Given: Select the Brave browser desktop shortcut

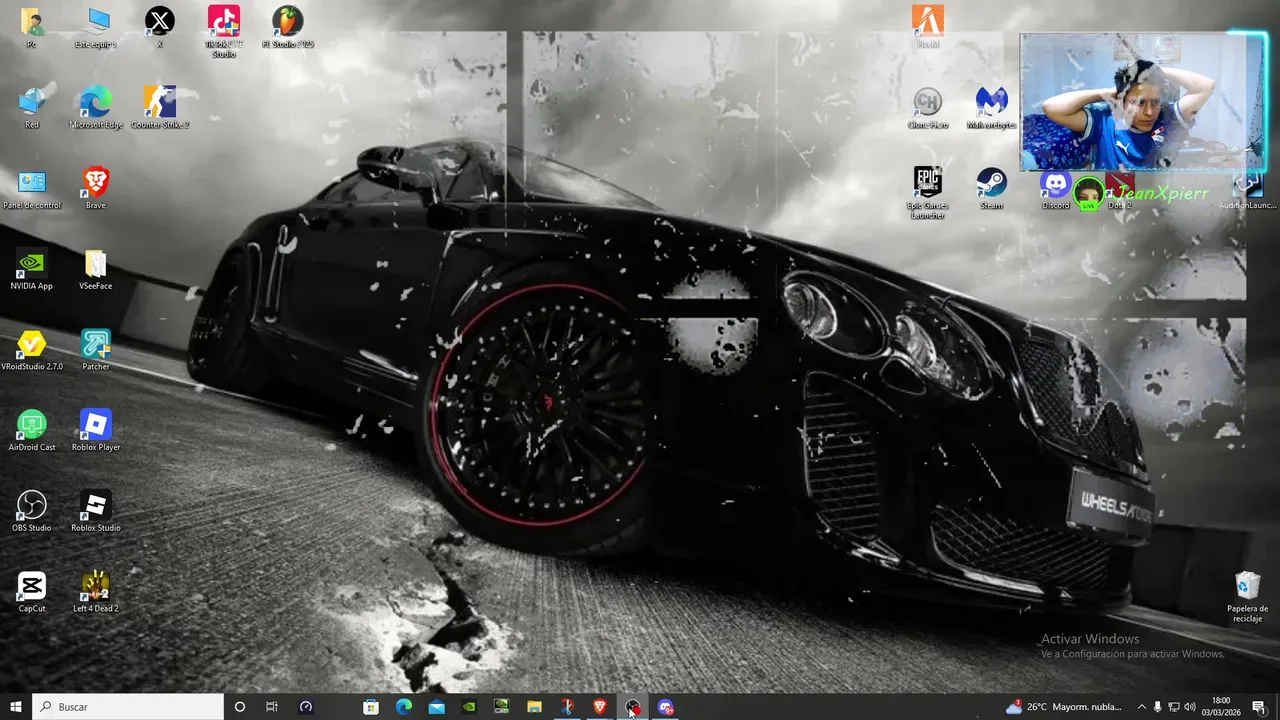Looking at the screenshot, I should point(96,188).
